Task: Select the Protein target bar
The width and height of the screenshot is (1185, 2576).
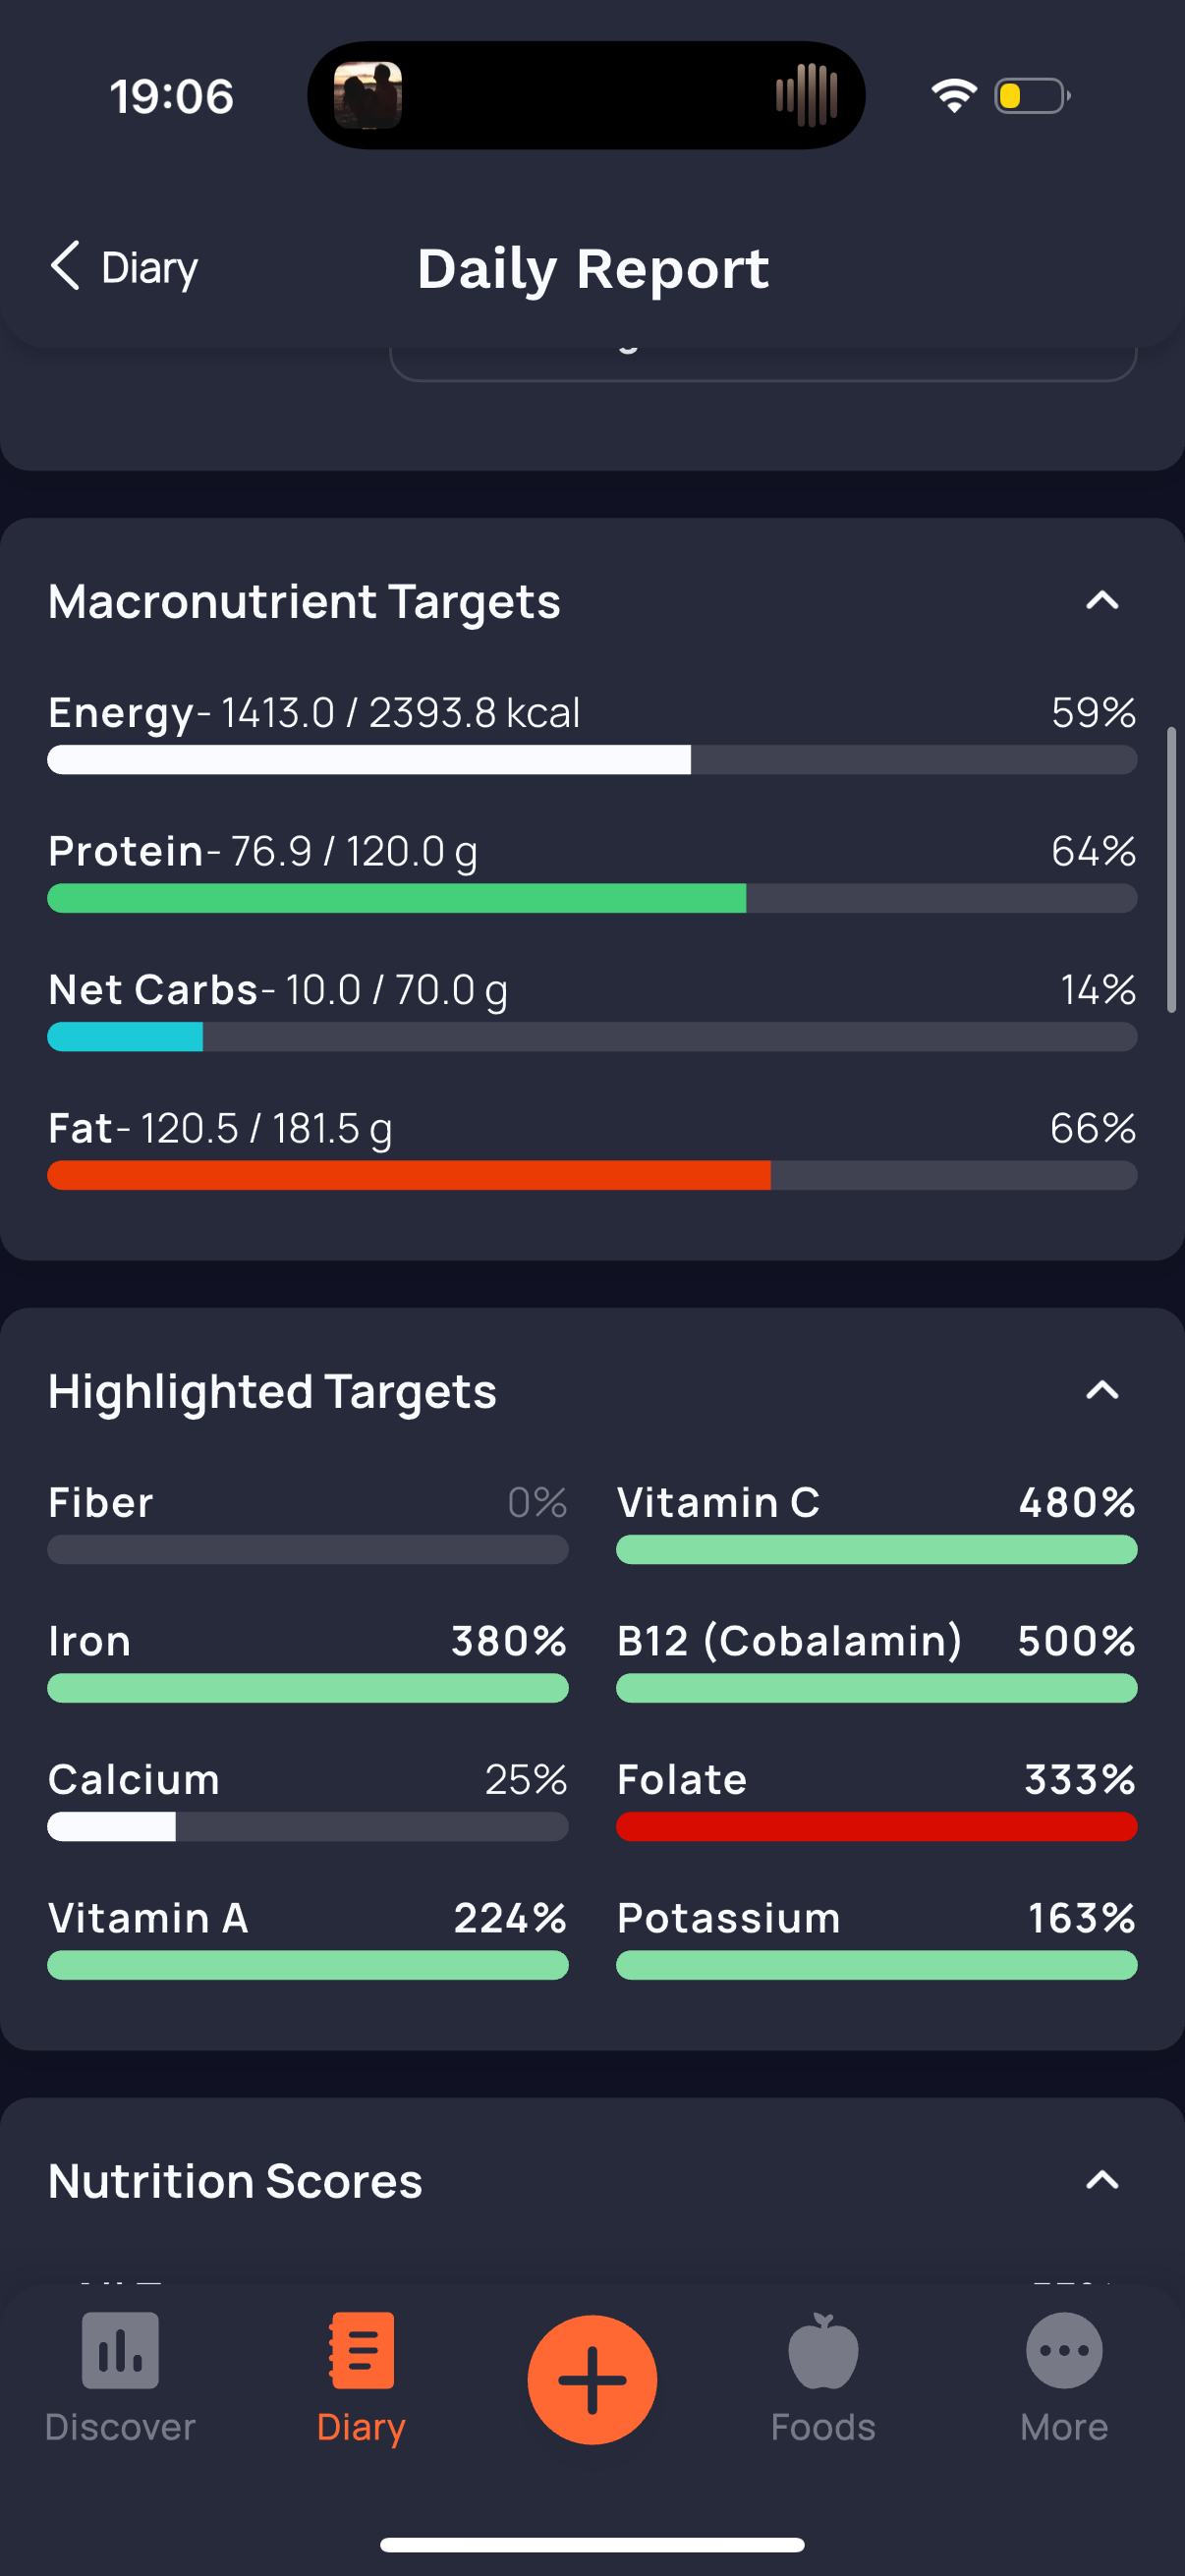Action: tap(592, 898)
